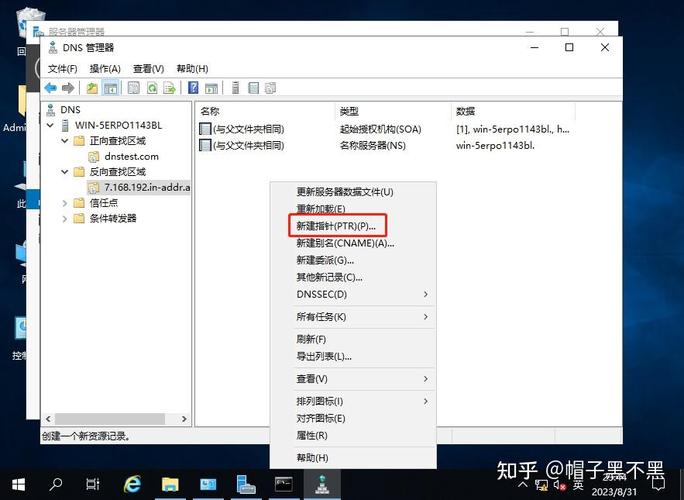684x500 pixels.
Task: Open taskbar search magnifier
Action: [x=55, y=484]
